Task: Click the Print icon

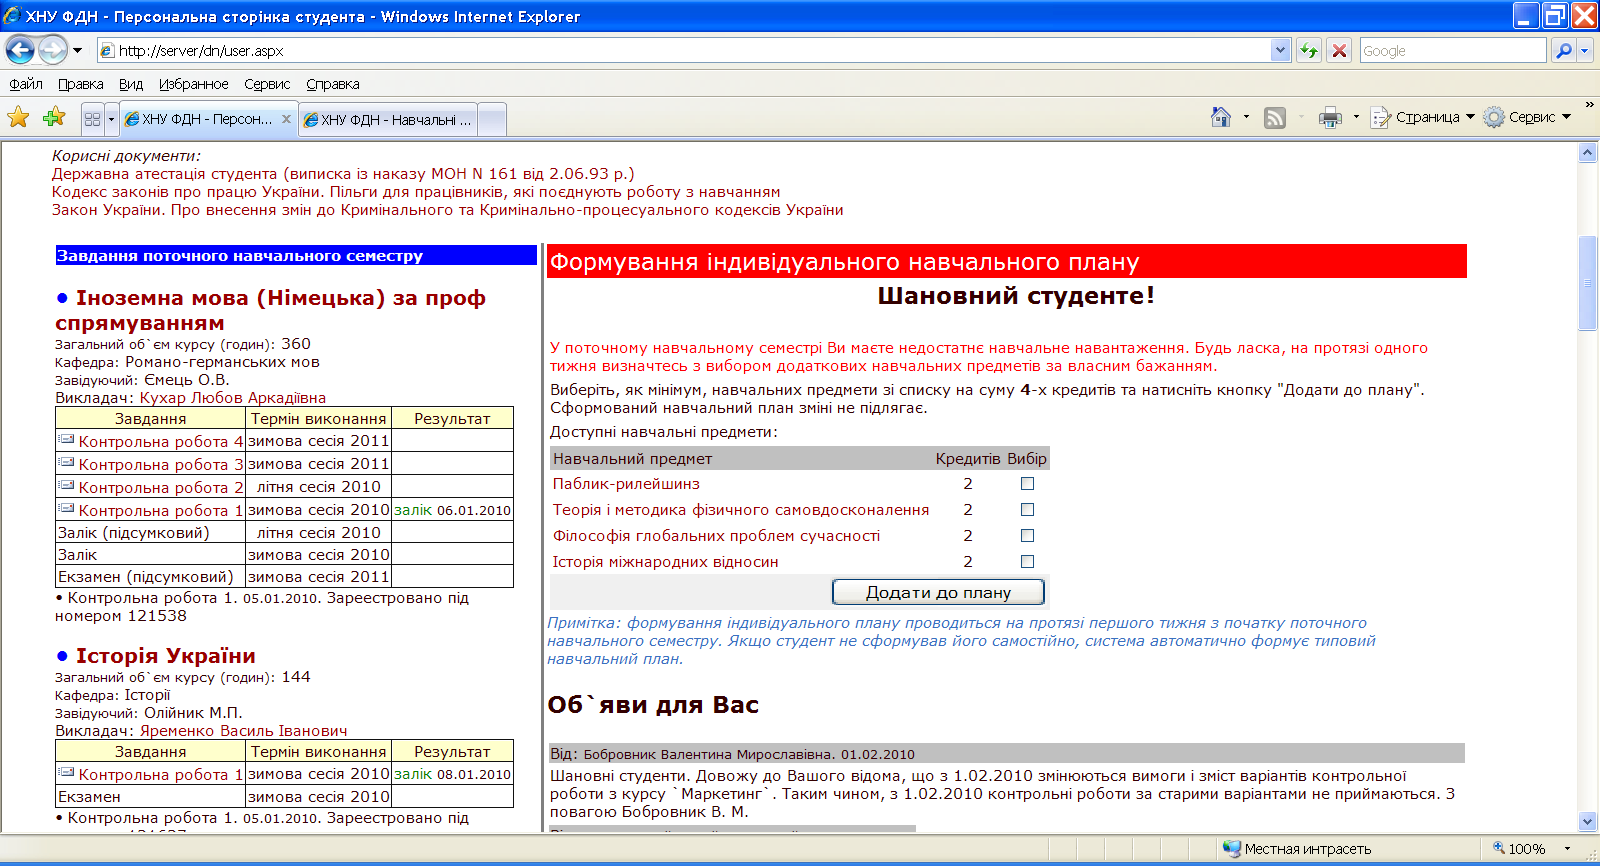Action: click(x=1330, y=118)
